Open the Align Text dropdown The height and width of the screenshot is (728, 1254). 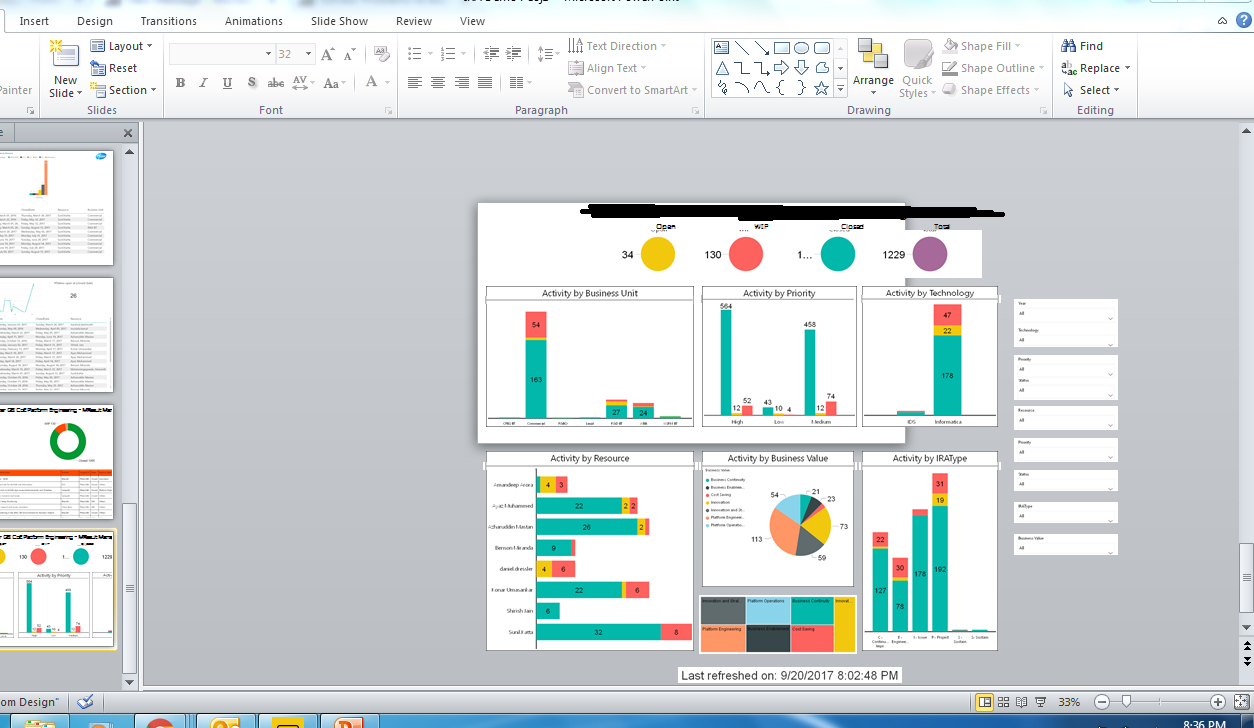coord(608,68)
